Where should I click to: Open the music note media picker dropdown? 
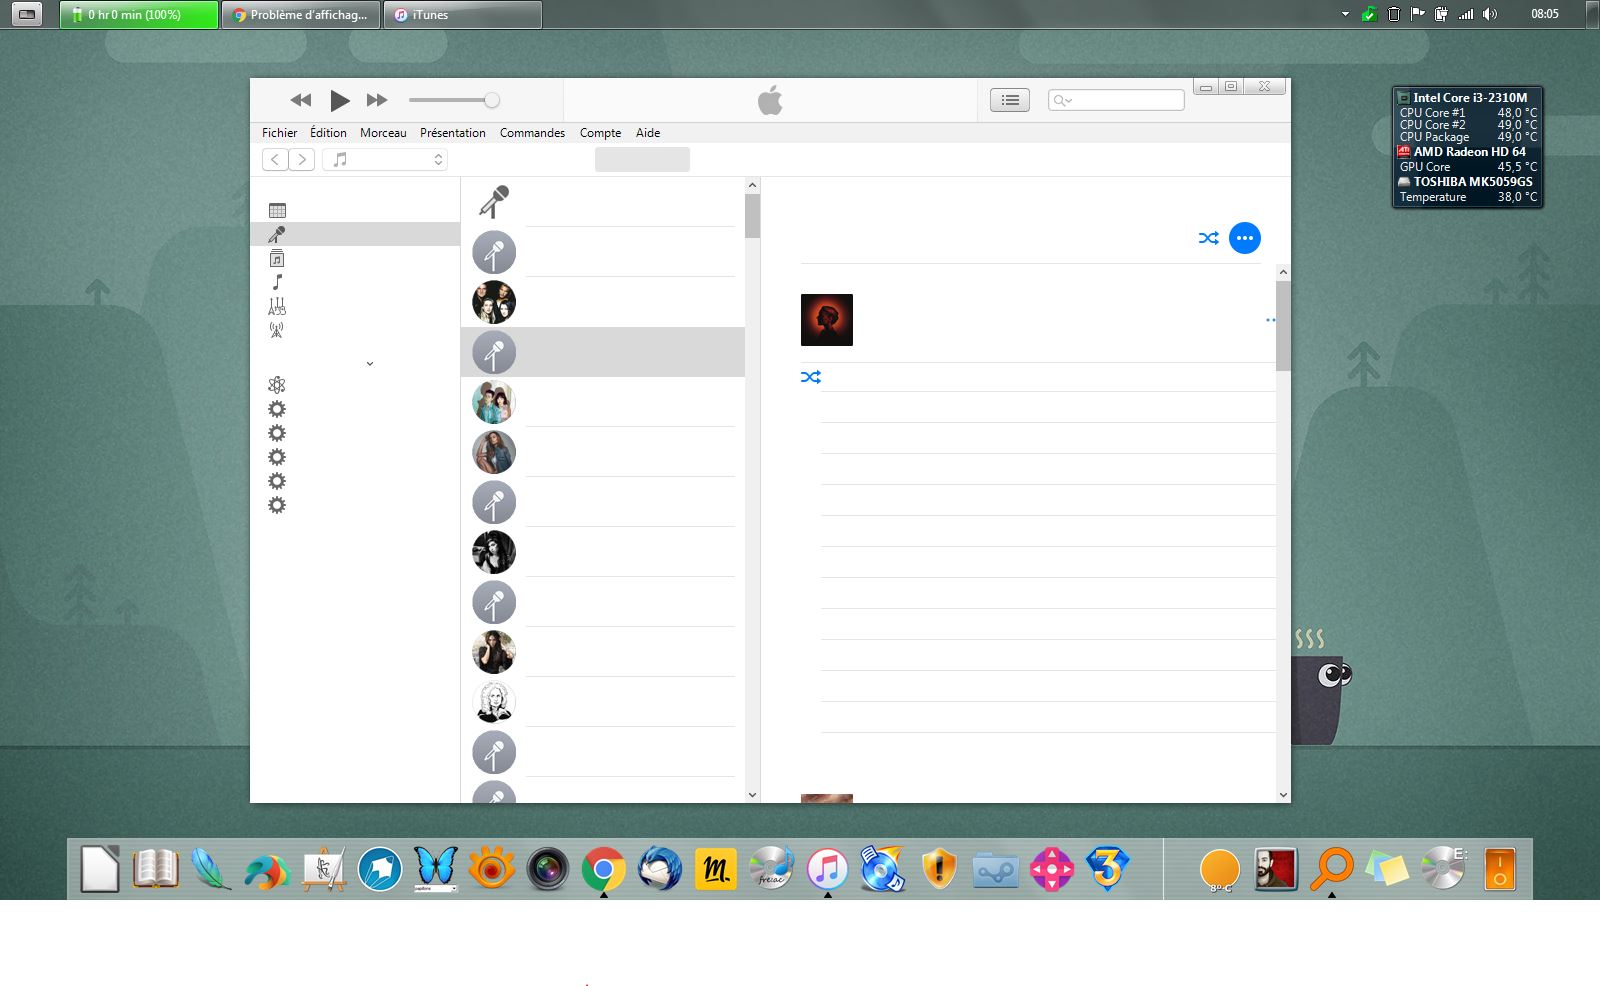pyautogui.click(x=385, y=159)
